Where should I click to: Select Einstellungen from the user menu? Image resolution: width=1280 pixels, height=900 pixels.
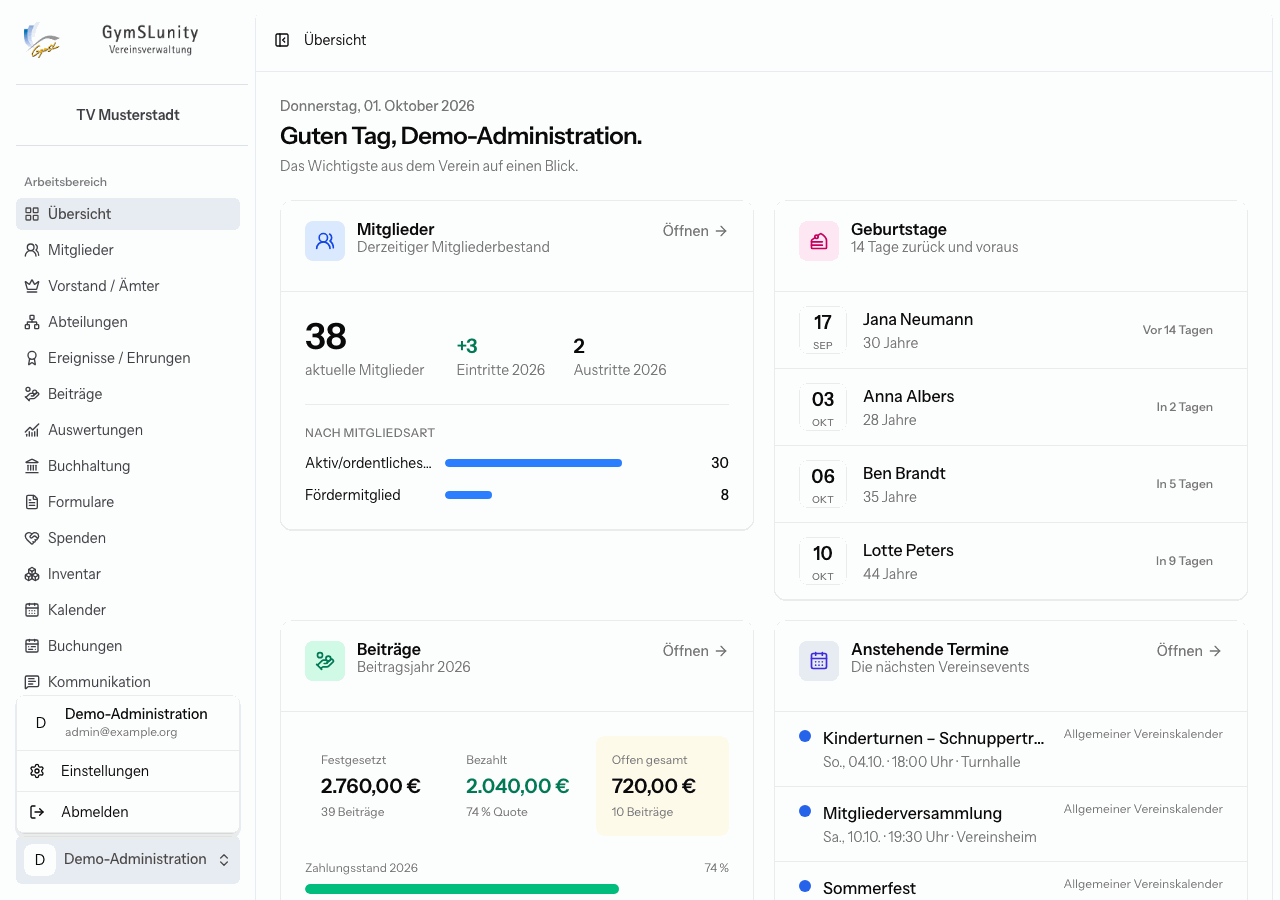128,771
